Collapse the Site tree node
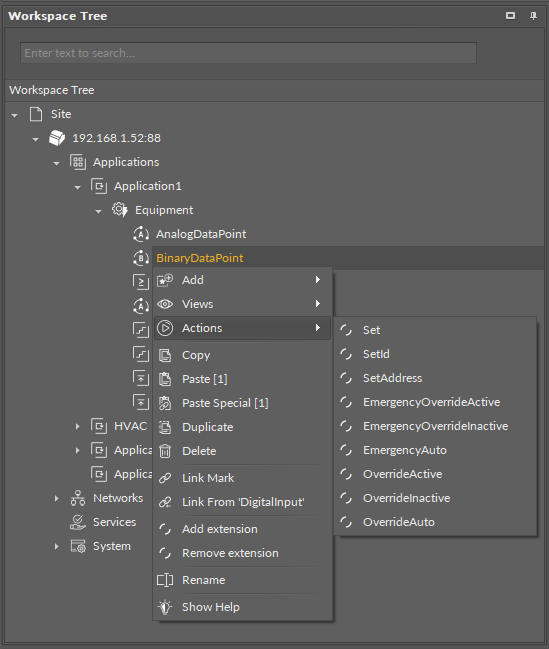This screenshot has height=649, width=549. tap(15, 115)
